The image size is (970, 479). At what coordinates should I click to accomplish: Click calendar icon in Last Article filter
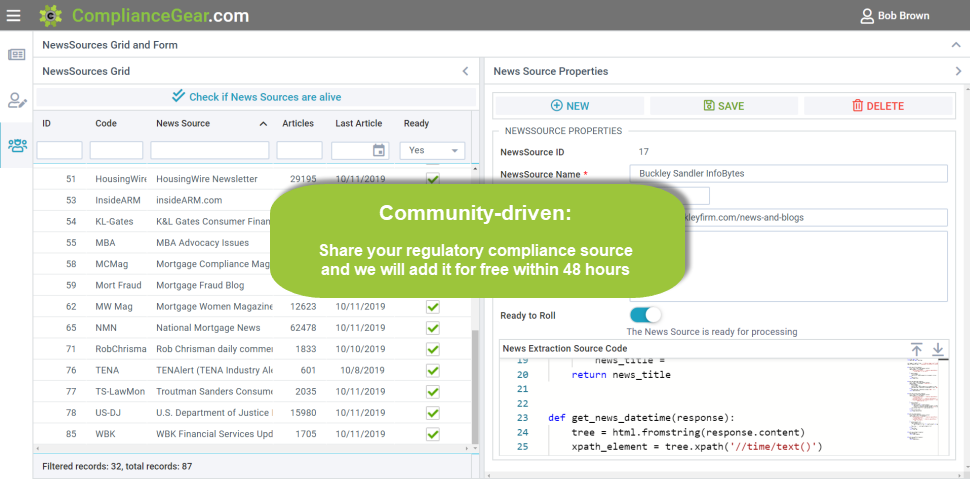click(379, 150)
